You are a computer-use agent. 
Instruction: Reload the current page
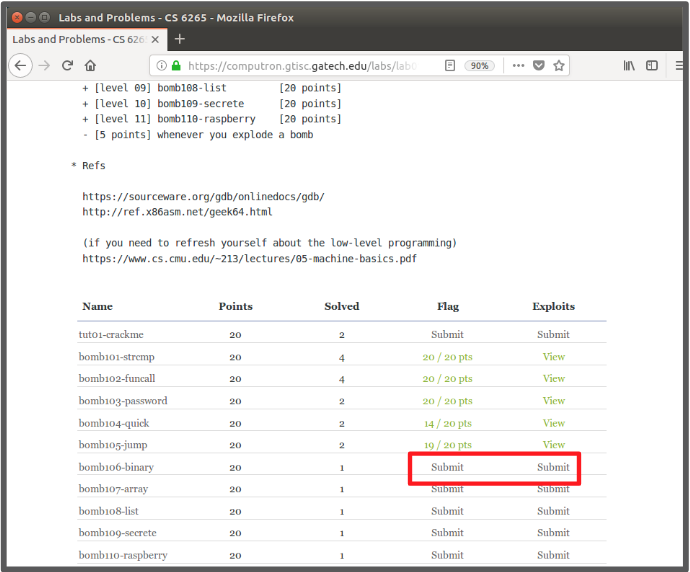[67, 66]
